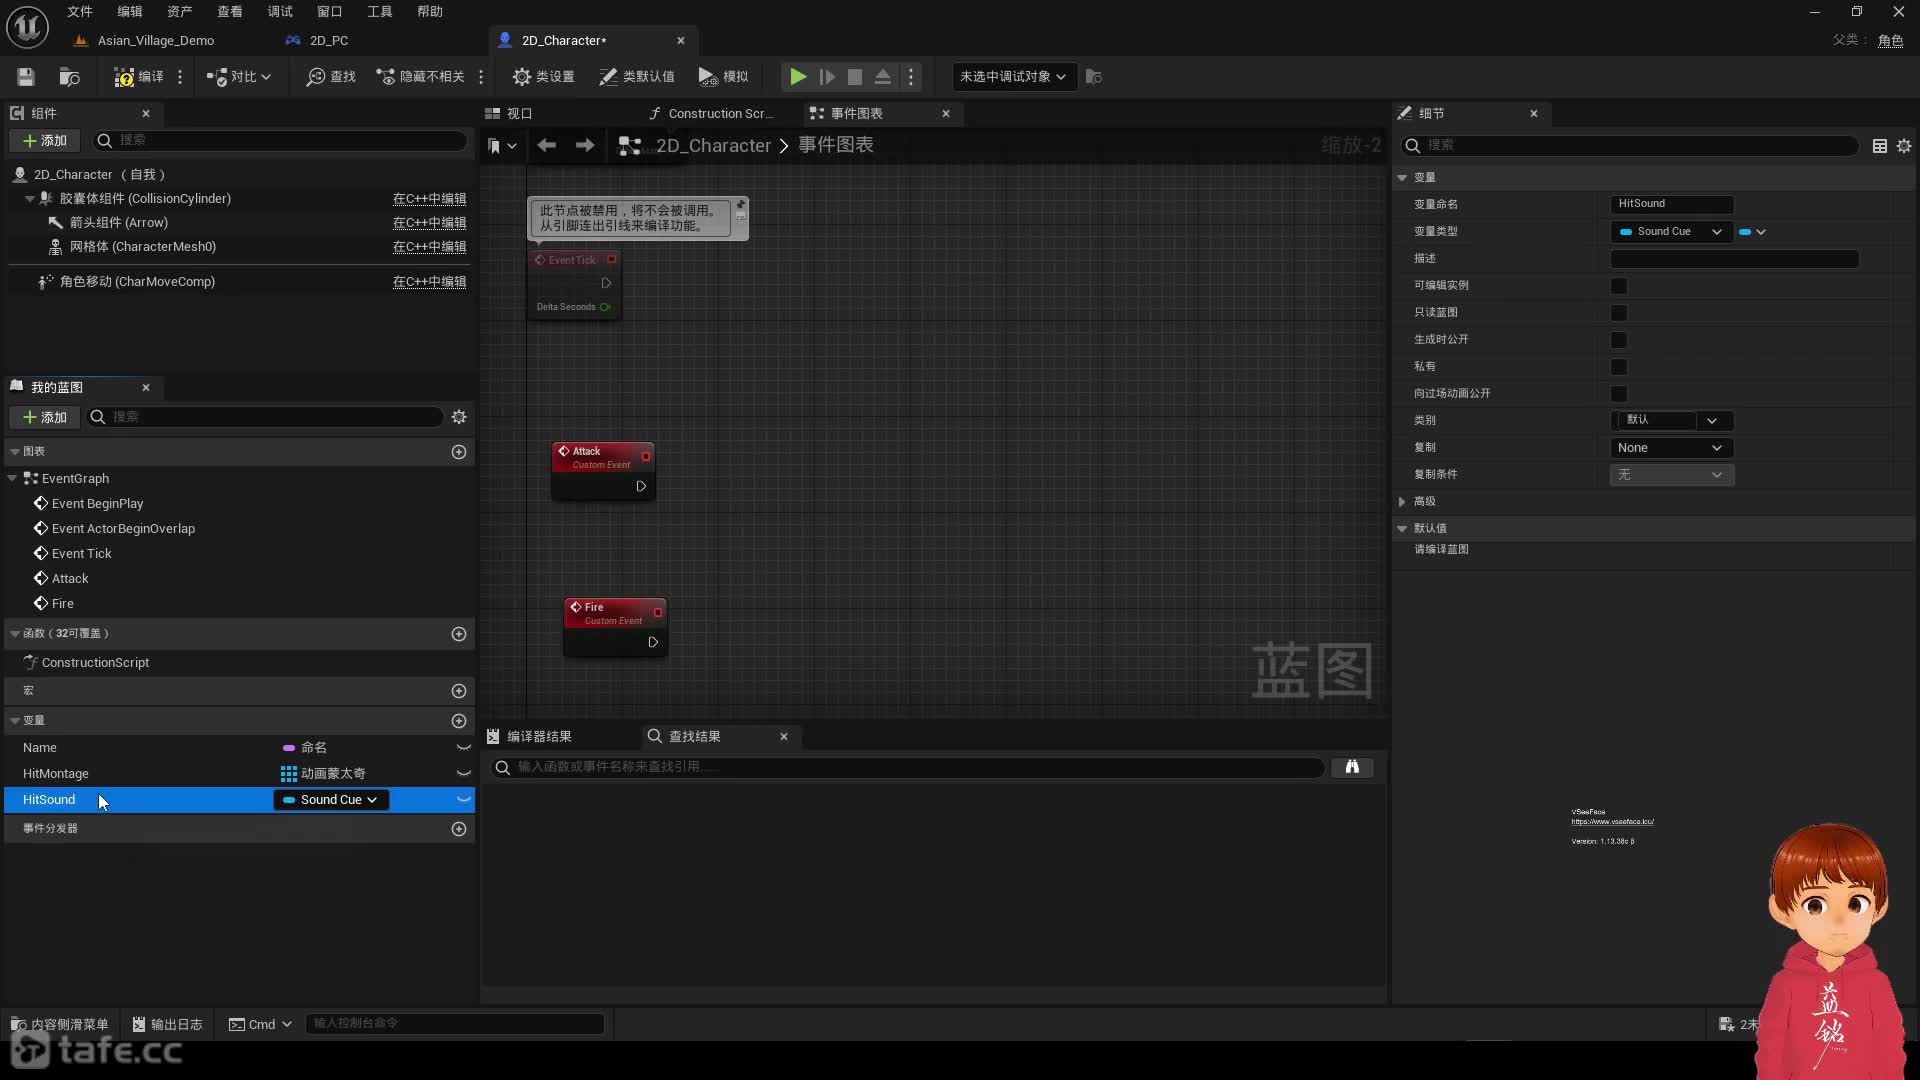Open Sound Cue type dropdown for HitSound

pyautogui.click(x=331, y=801)
